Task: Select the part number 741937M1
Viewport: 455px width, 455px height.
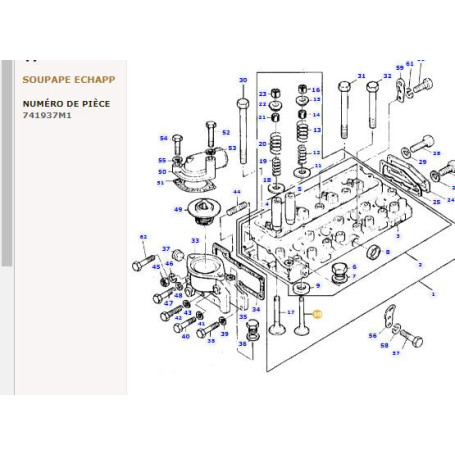Action: [x=47, y=115]
